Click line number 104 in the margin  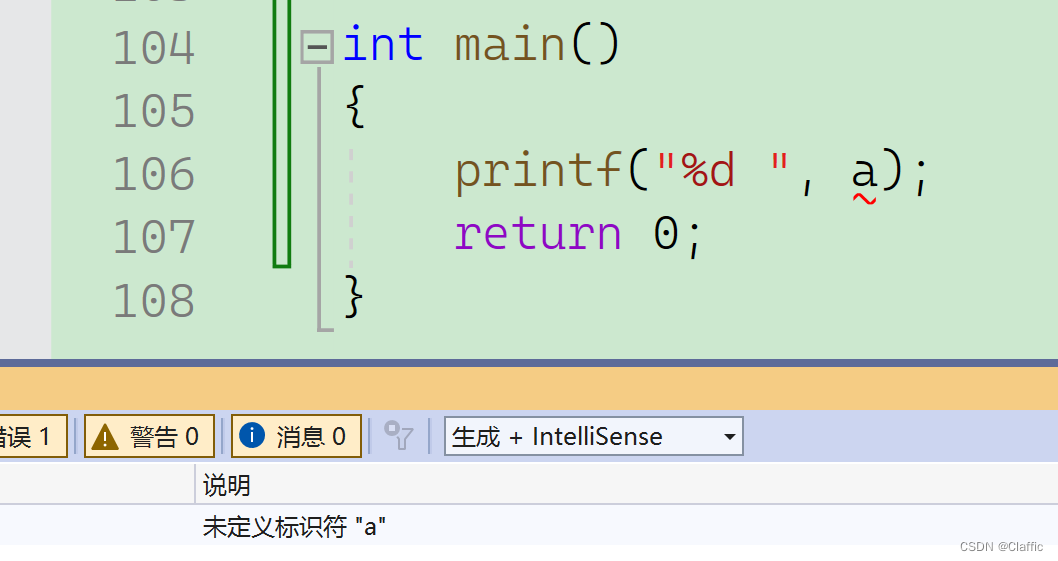click(x=153, y=48)
